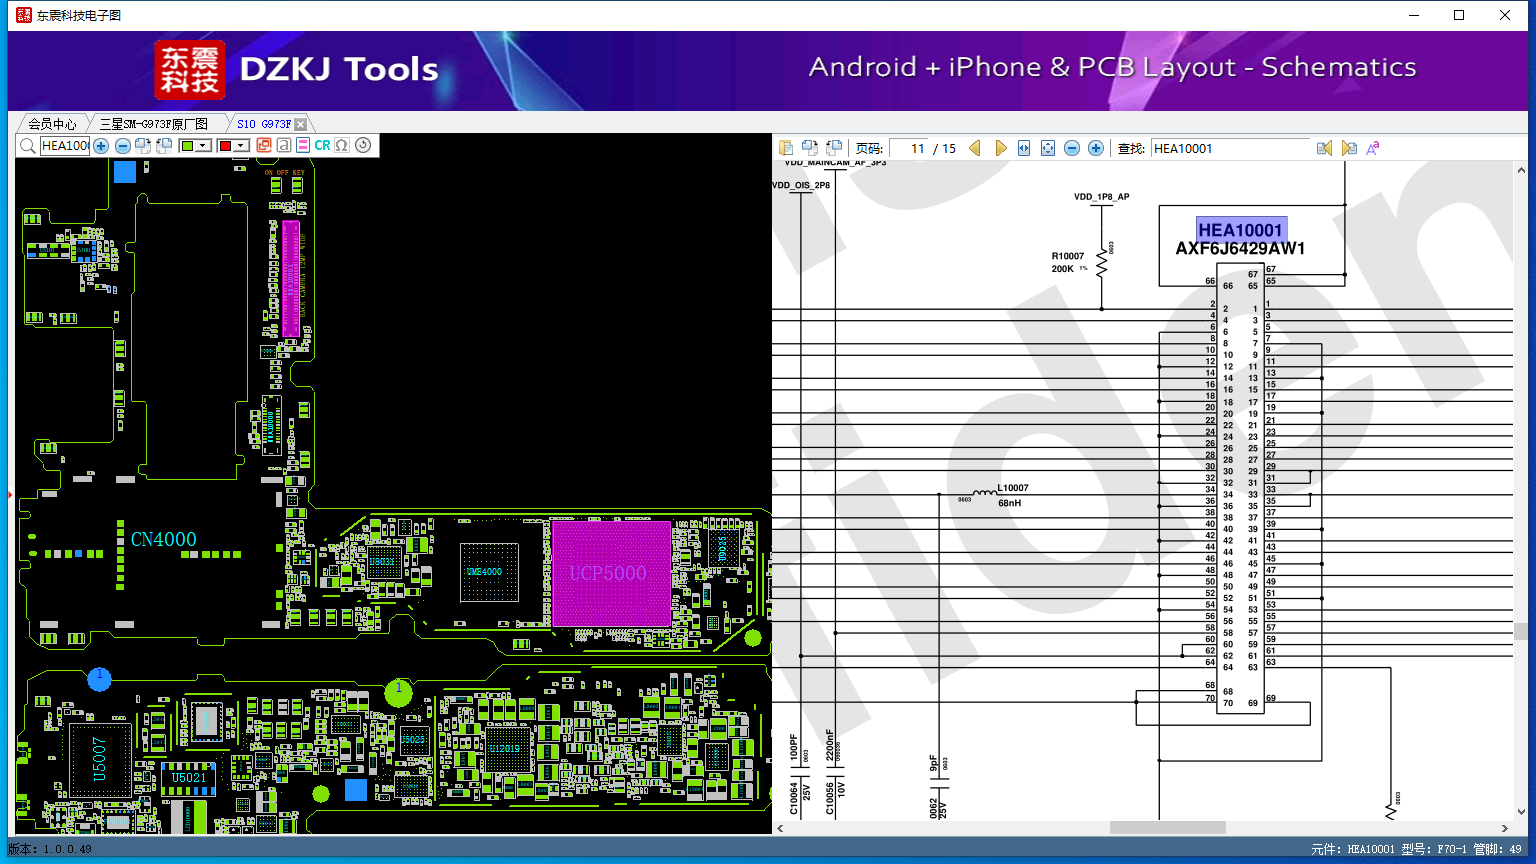The width and height of the screenshot is (1536, 864).
Task: Click the highlighted HEA10001 label in schematic
Action: (1240, 230)
